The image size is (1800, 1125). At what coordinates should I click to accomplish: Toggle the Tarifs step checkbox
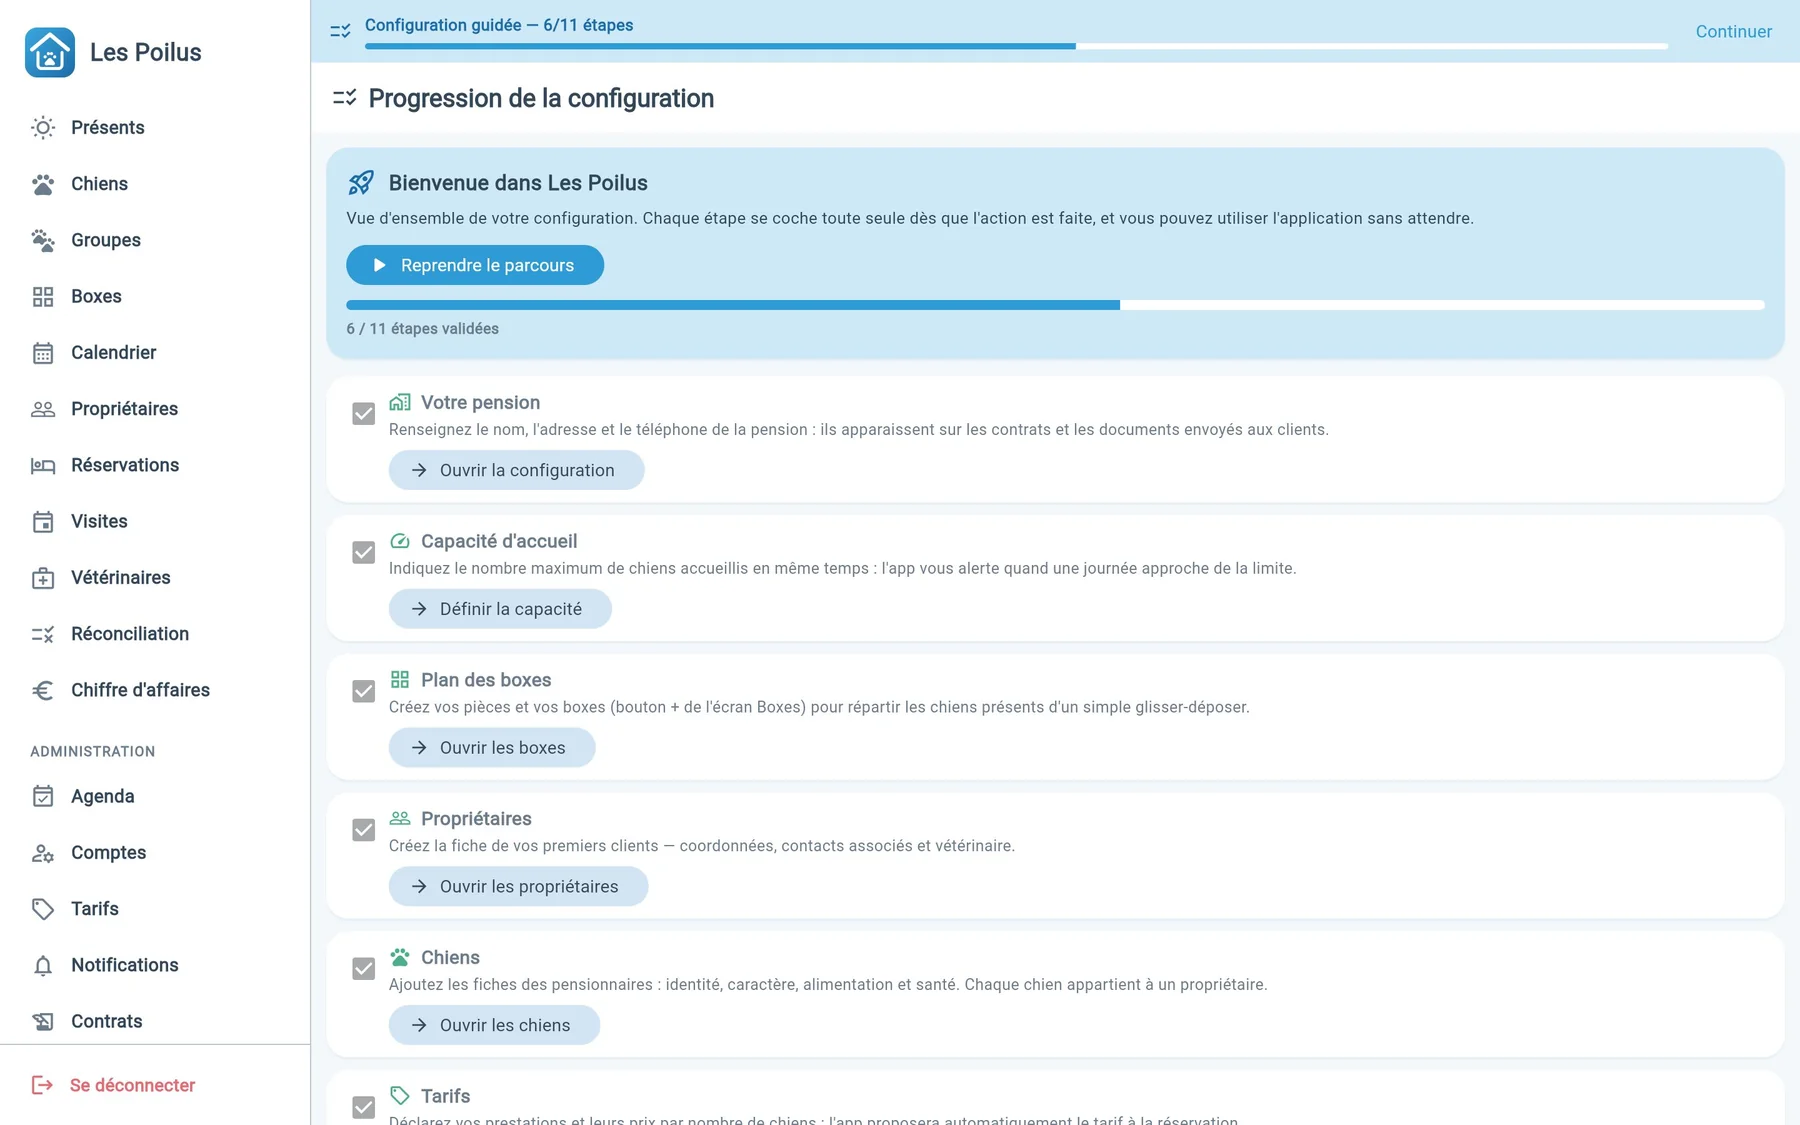[x=364, y=1107]
